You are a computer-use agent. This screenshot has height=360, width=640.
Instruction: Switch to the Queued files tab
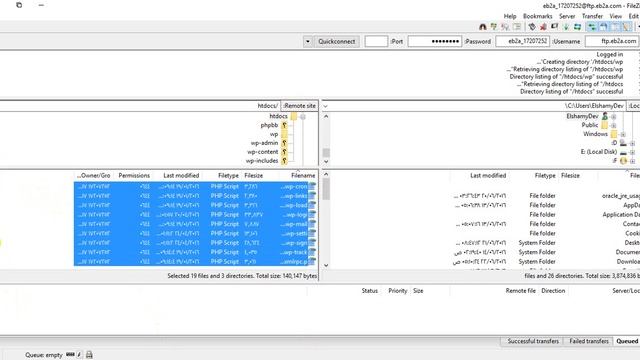coord(627,341)
